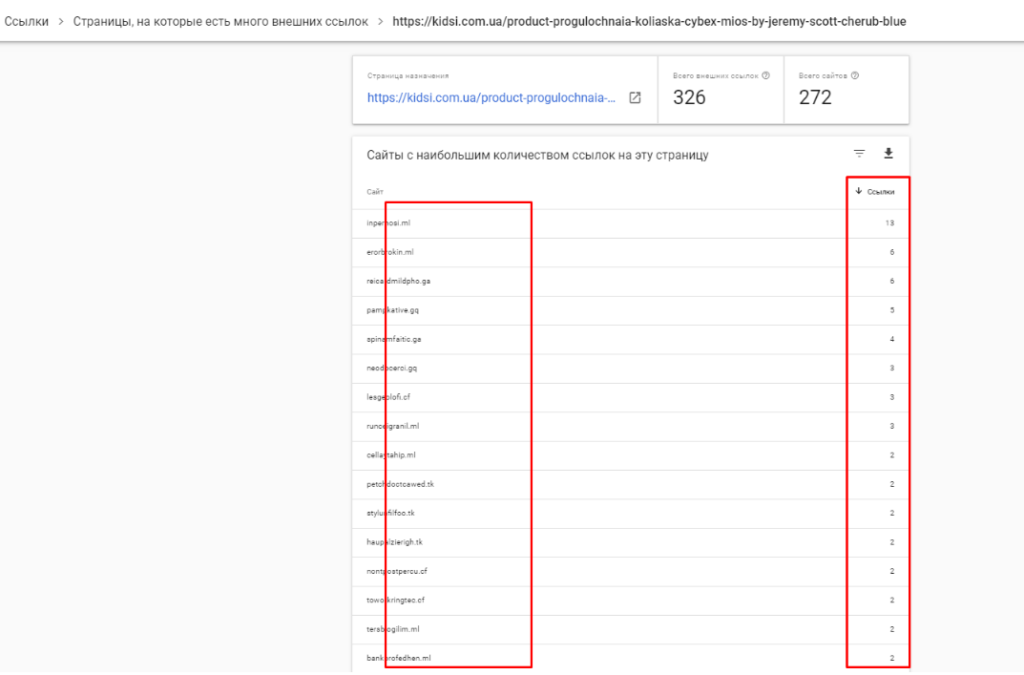Image resolution: width=1024 pixels, height=675 pixels.
Task: Click help icon next to 'Всего сайтов'
Action: [855, 75]
